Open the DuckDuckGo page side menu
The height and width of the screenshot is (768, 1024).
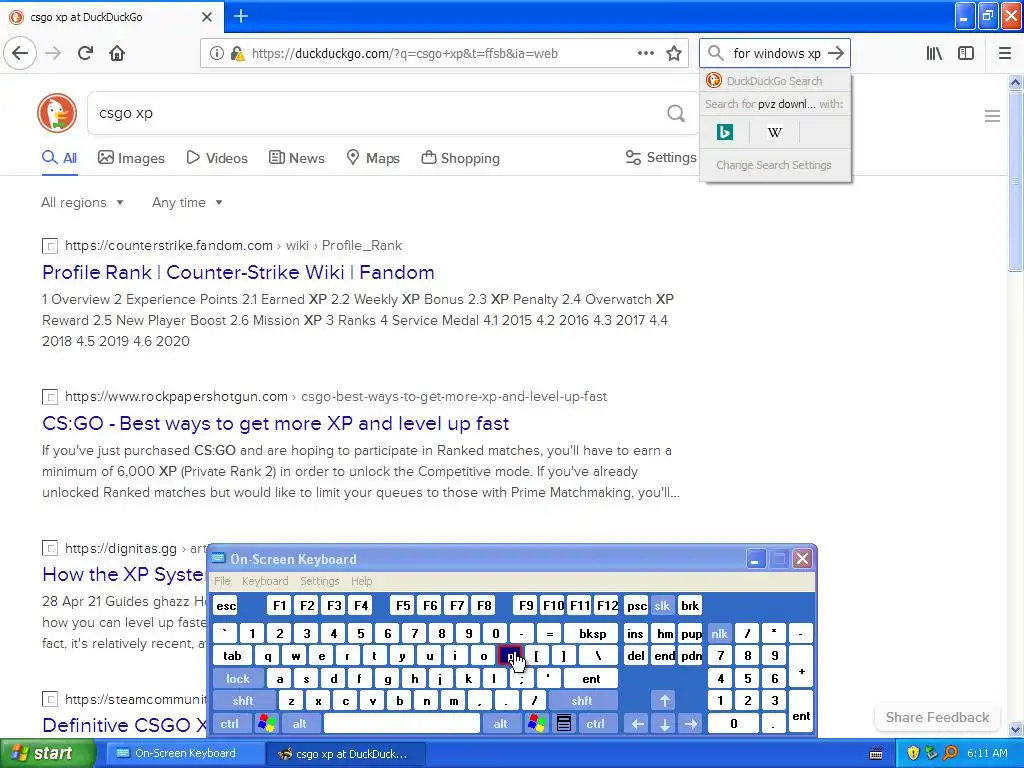pyautogui.click(x=992, y=116)
